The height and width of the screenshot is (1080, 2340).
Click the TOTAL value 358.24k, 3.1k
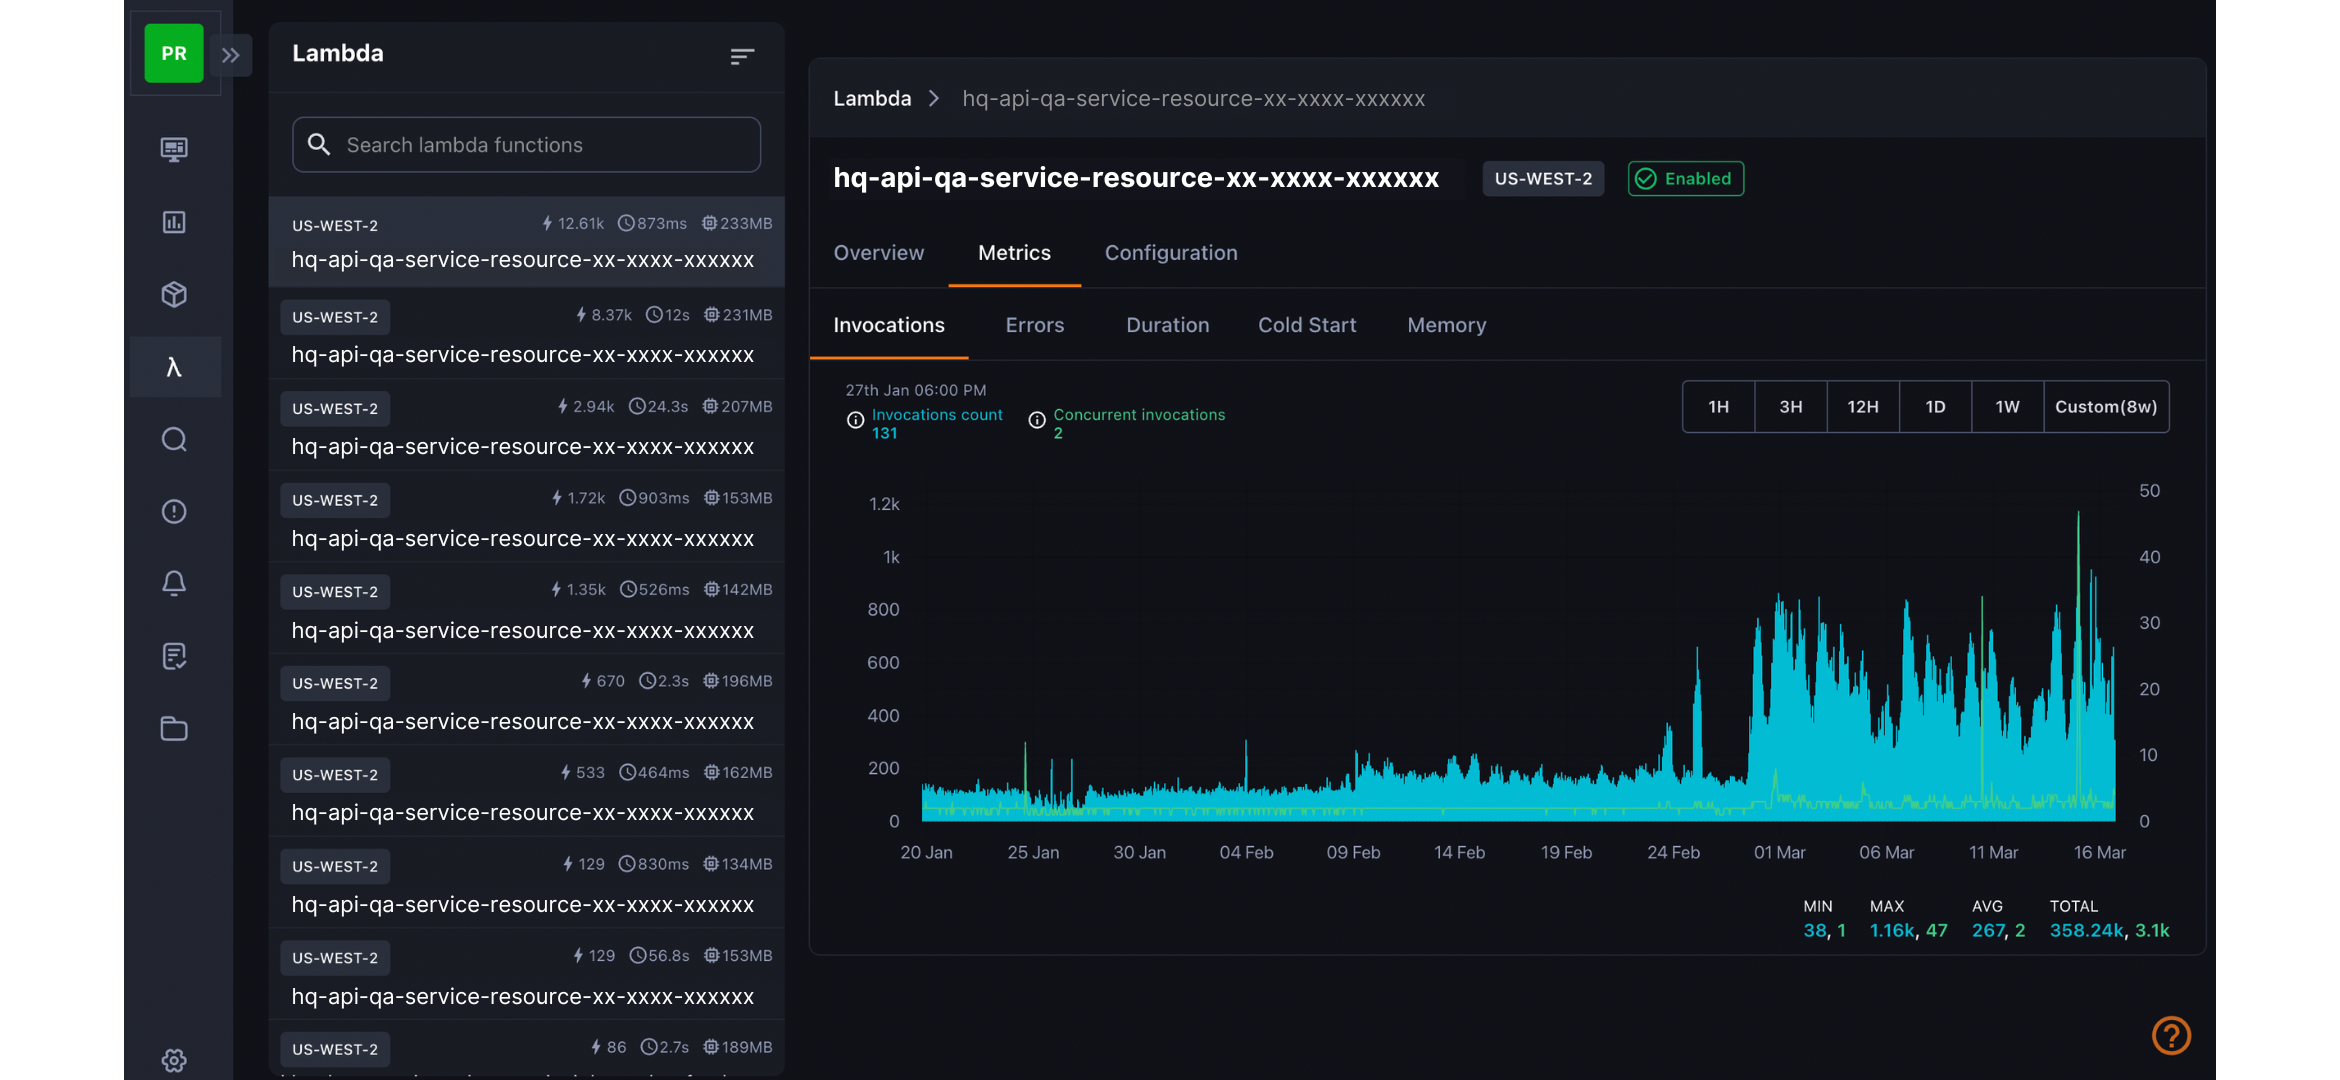[x=2109, y=930]
